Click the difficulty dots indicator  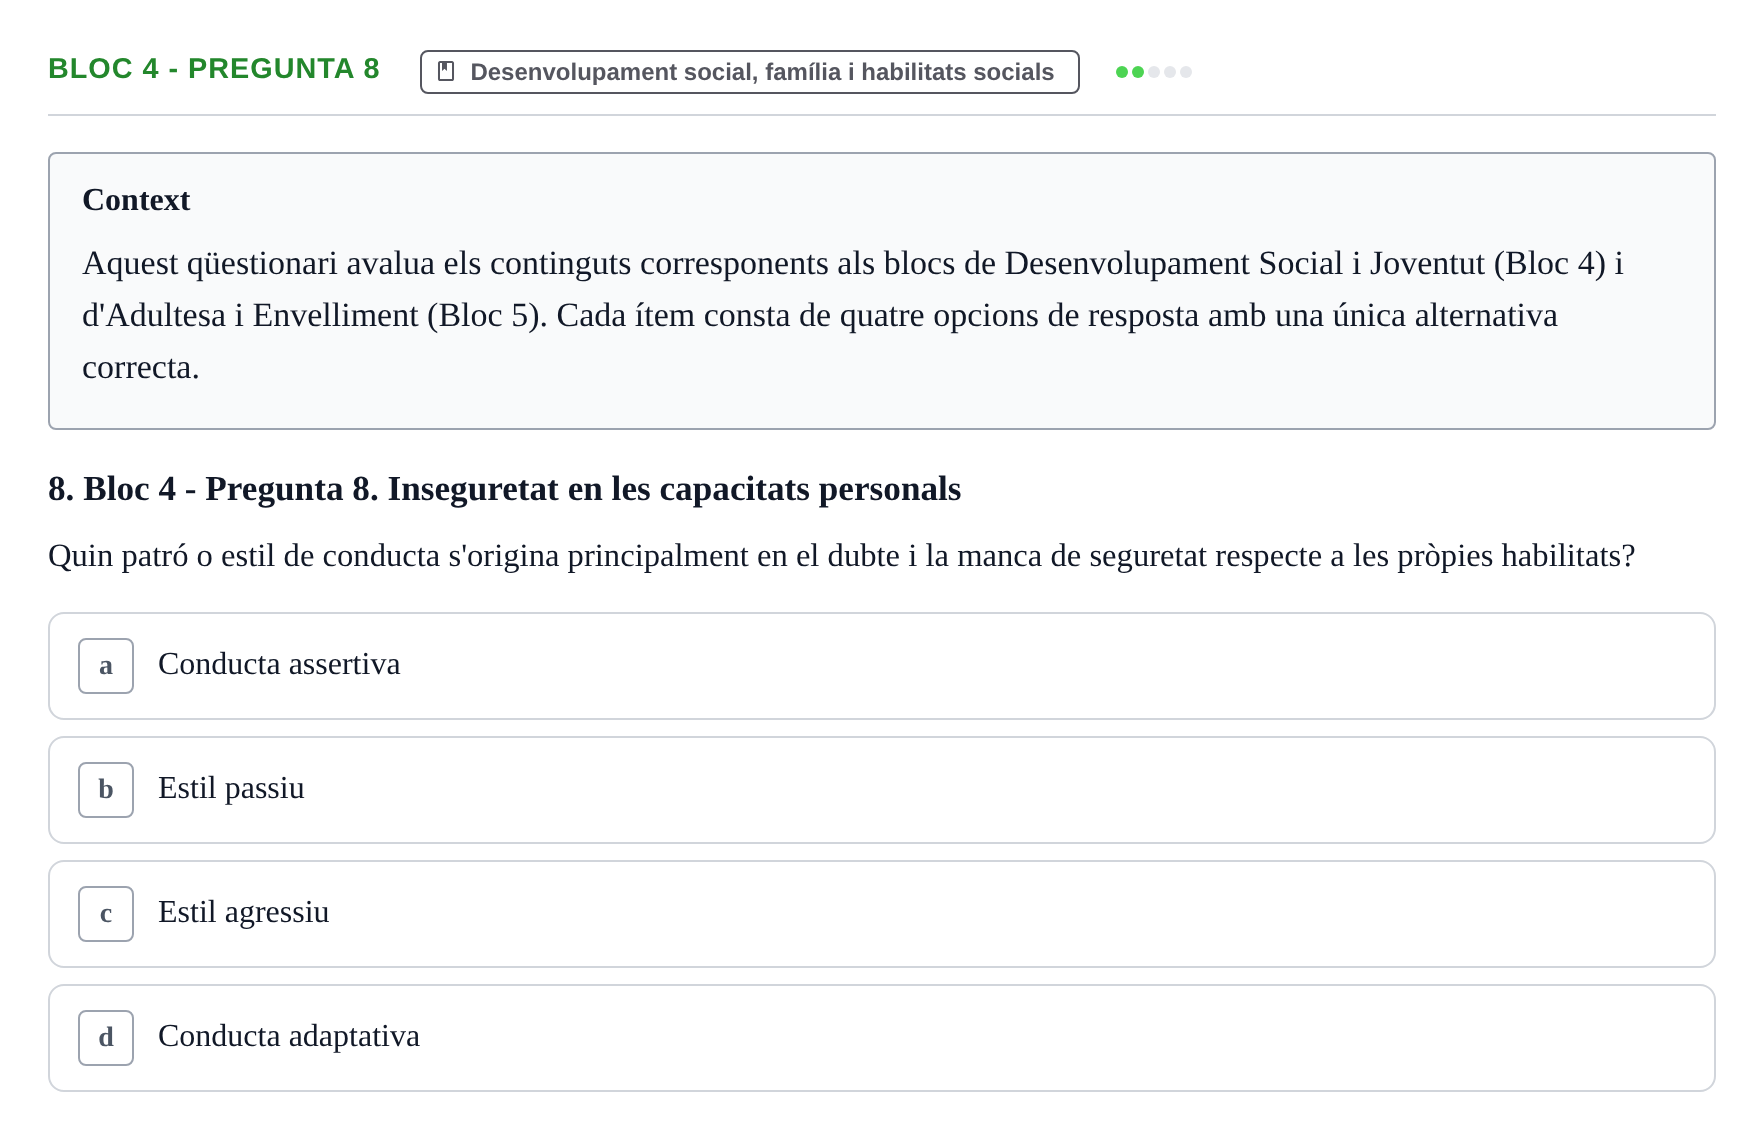(x=1153, y=72)
